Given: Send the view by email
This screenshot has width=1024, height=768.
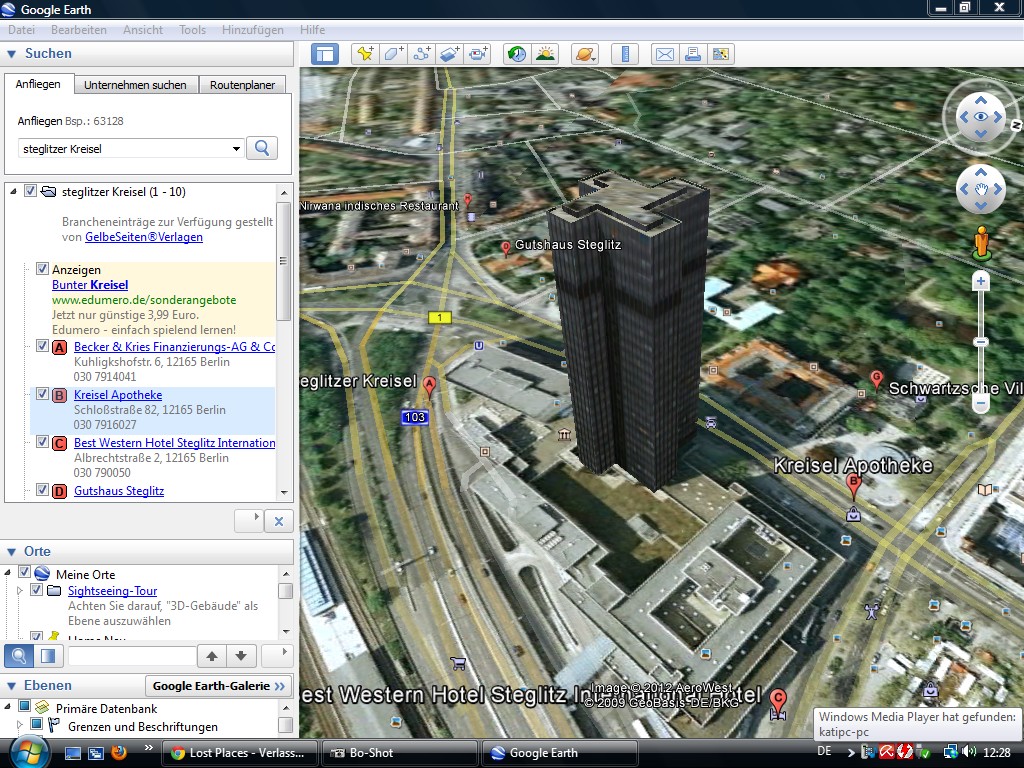Looking at the screenshot, I should coord(665,54).
